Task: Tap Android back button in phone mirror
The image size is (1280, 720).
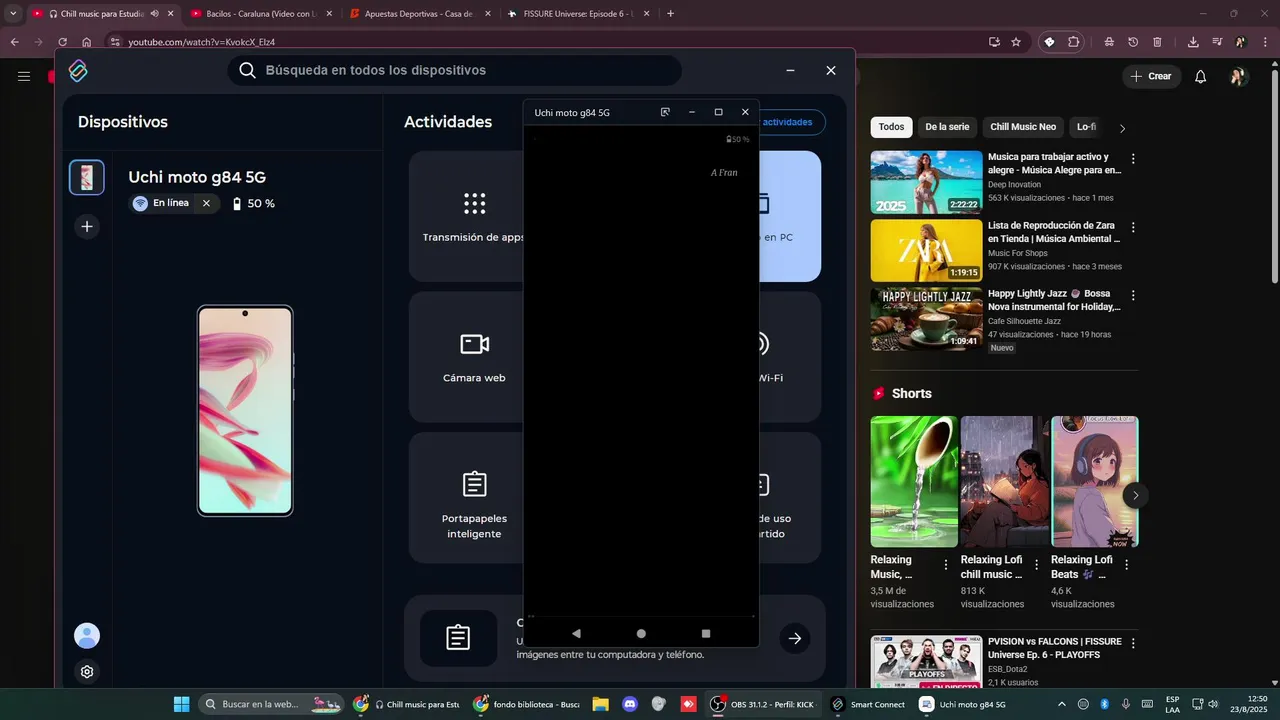Action: click(576, 633)
